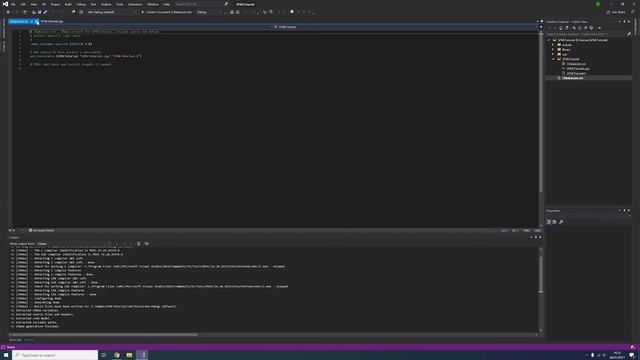
Task: Open the Project menu
Action: (x=55, y=4)
